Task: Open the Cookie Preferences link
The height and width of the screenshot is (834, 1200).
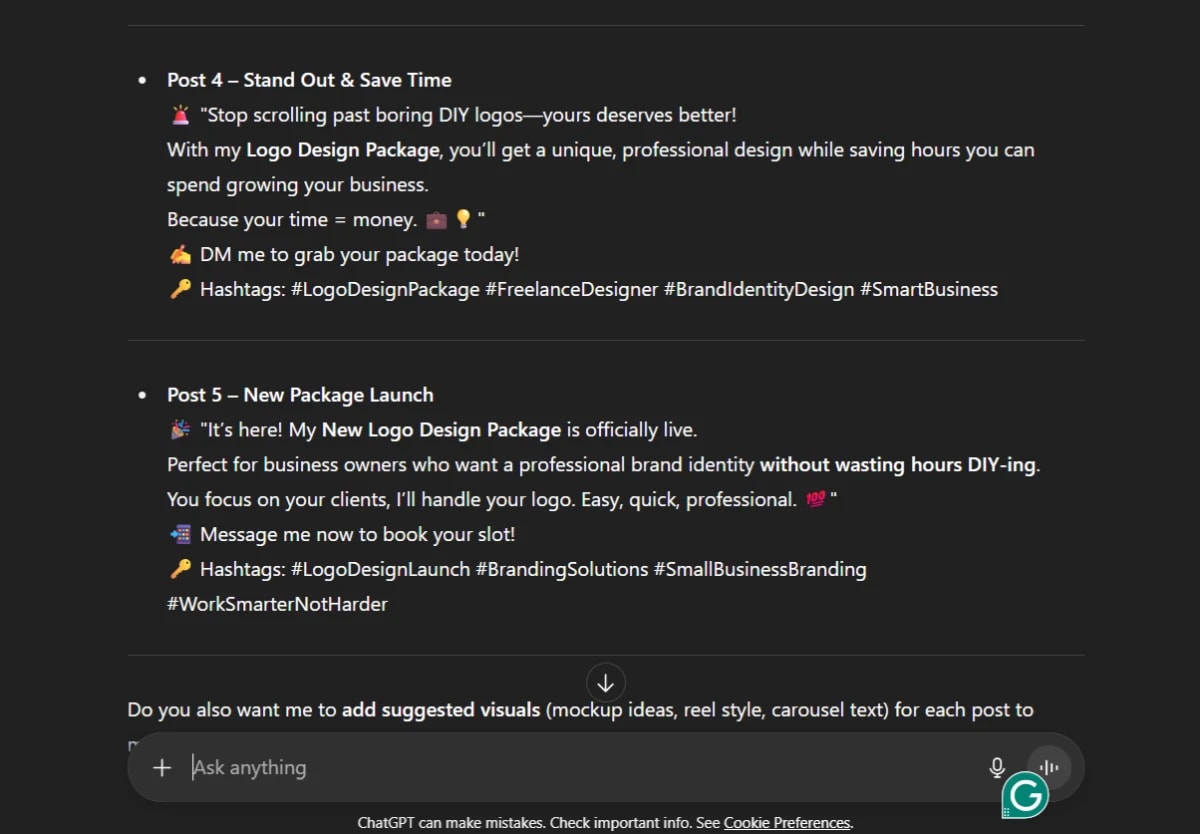Action: click(786, 822)
